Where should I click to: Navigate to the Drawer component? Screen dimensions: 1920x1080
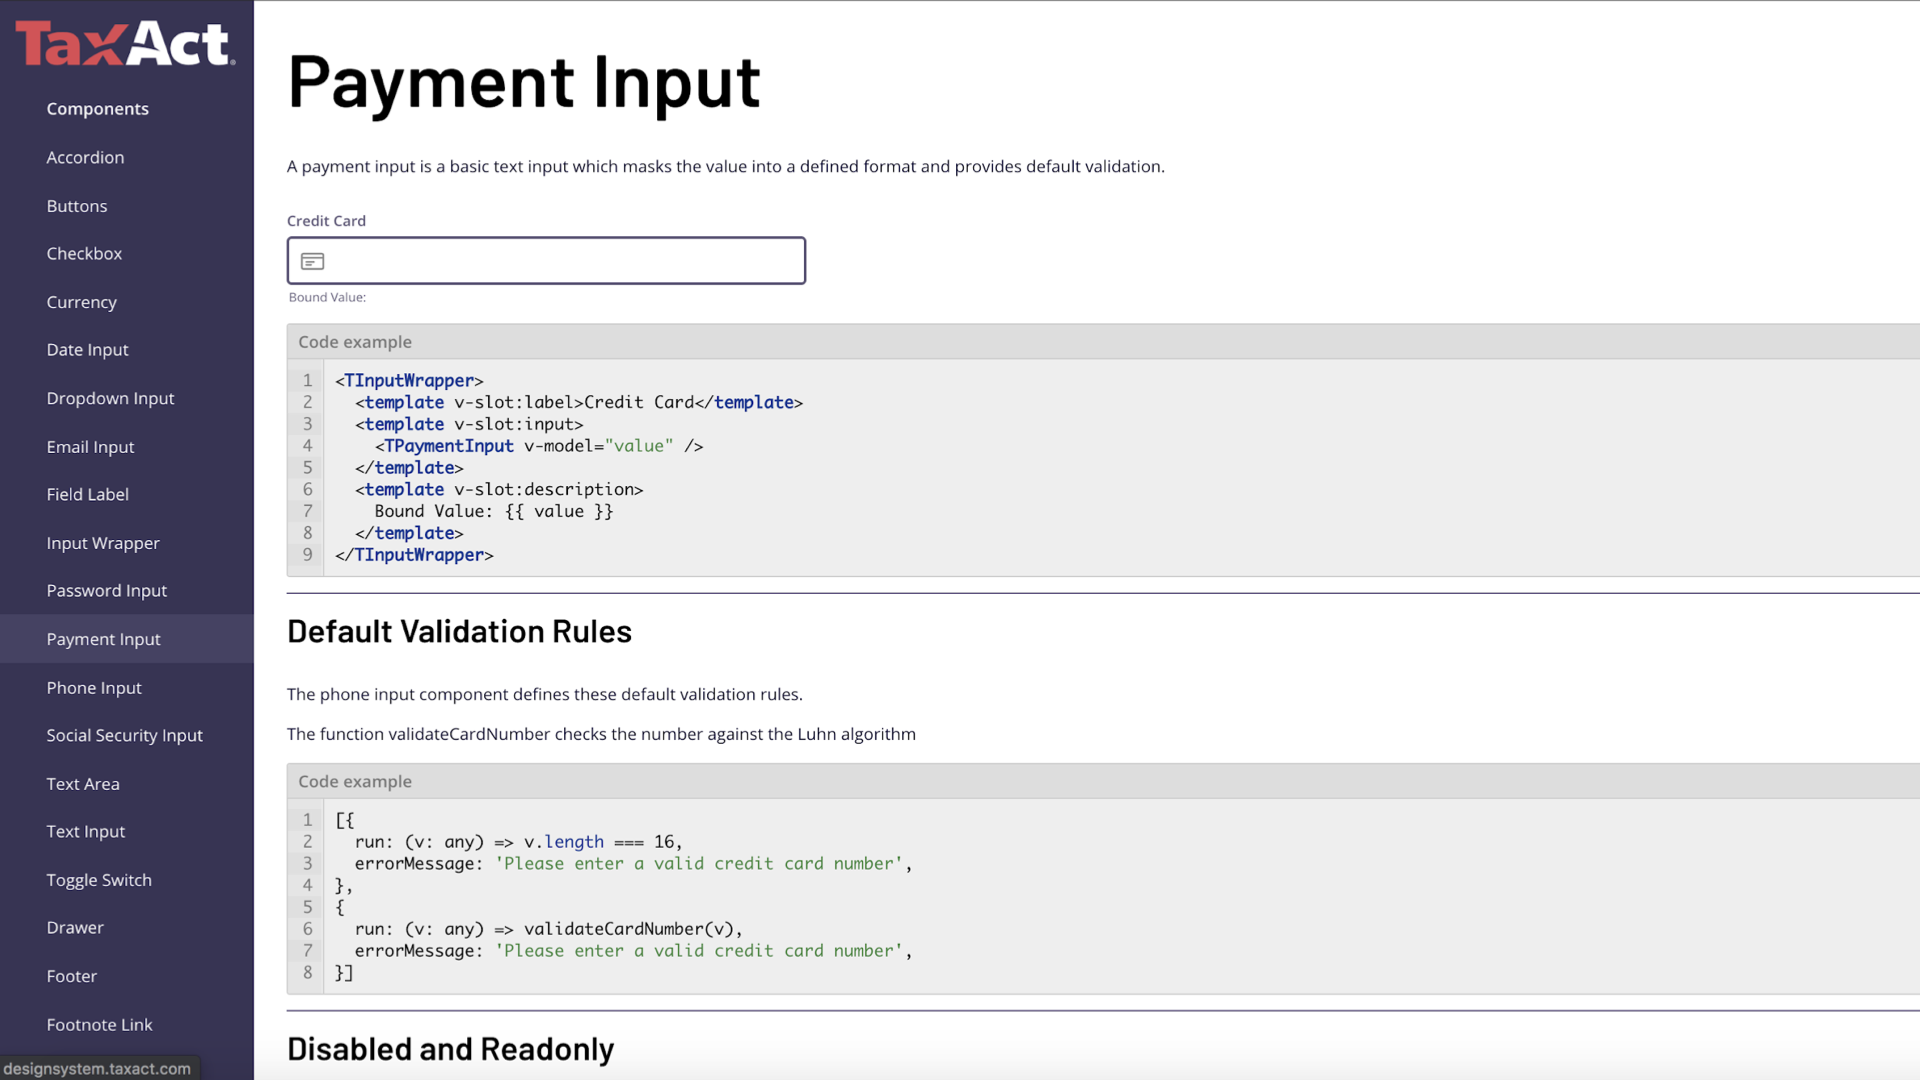(75, 927)
